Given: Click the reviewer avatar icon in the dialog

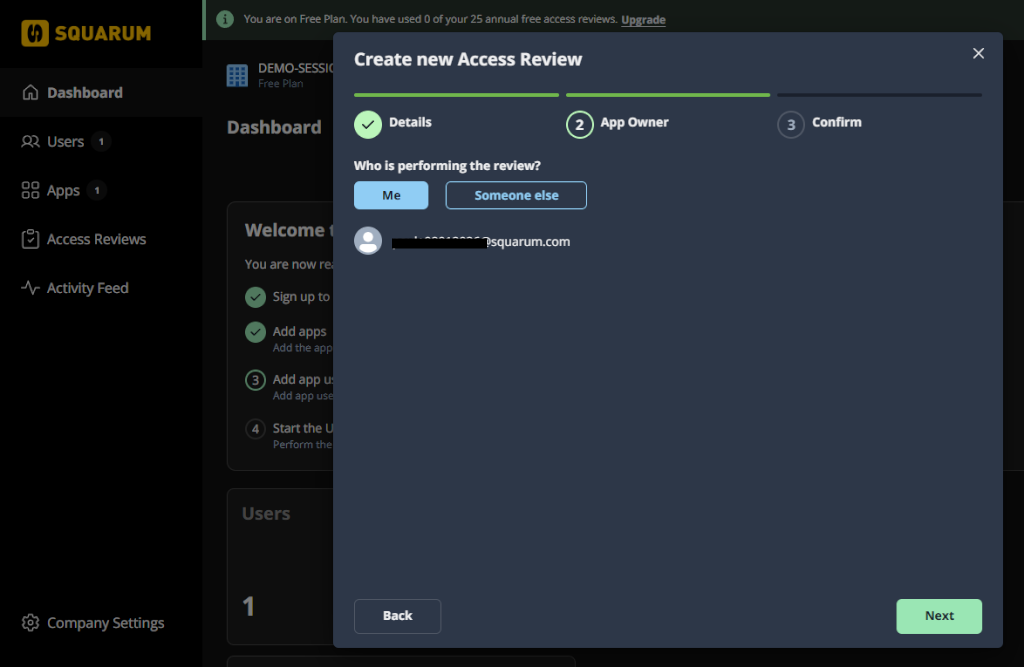Looking at the screenshot, I should (368, 240).
